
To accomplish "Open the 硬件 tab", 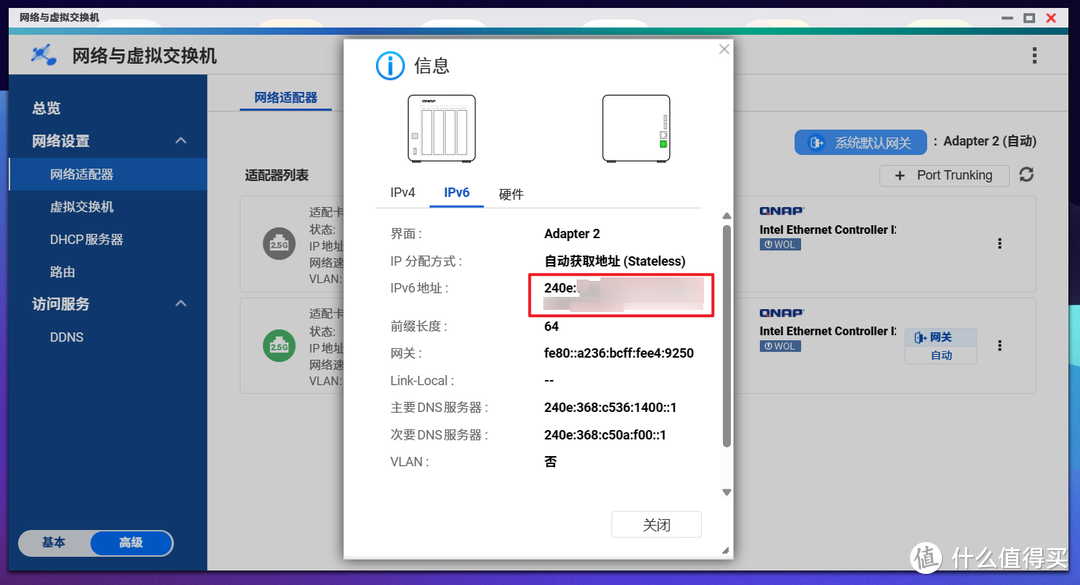I will tap(511, 194).
